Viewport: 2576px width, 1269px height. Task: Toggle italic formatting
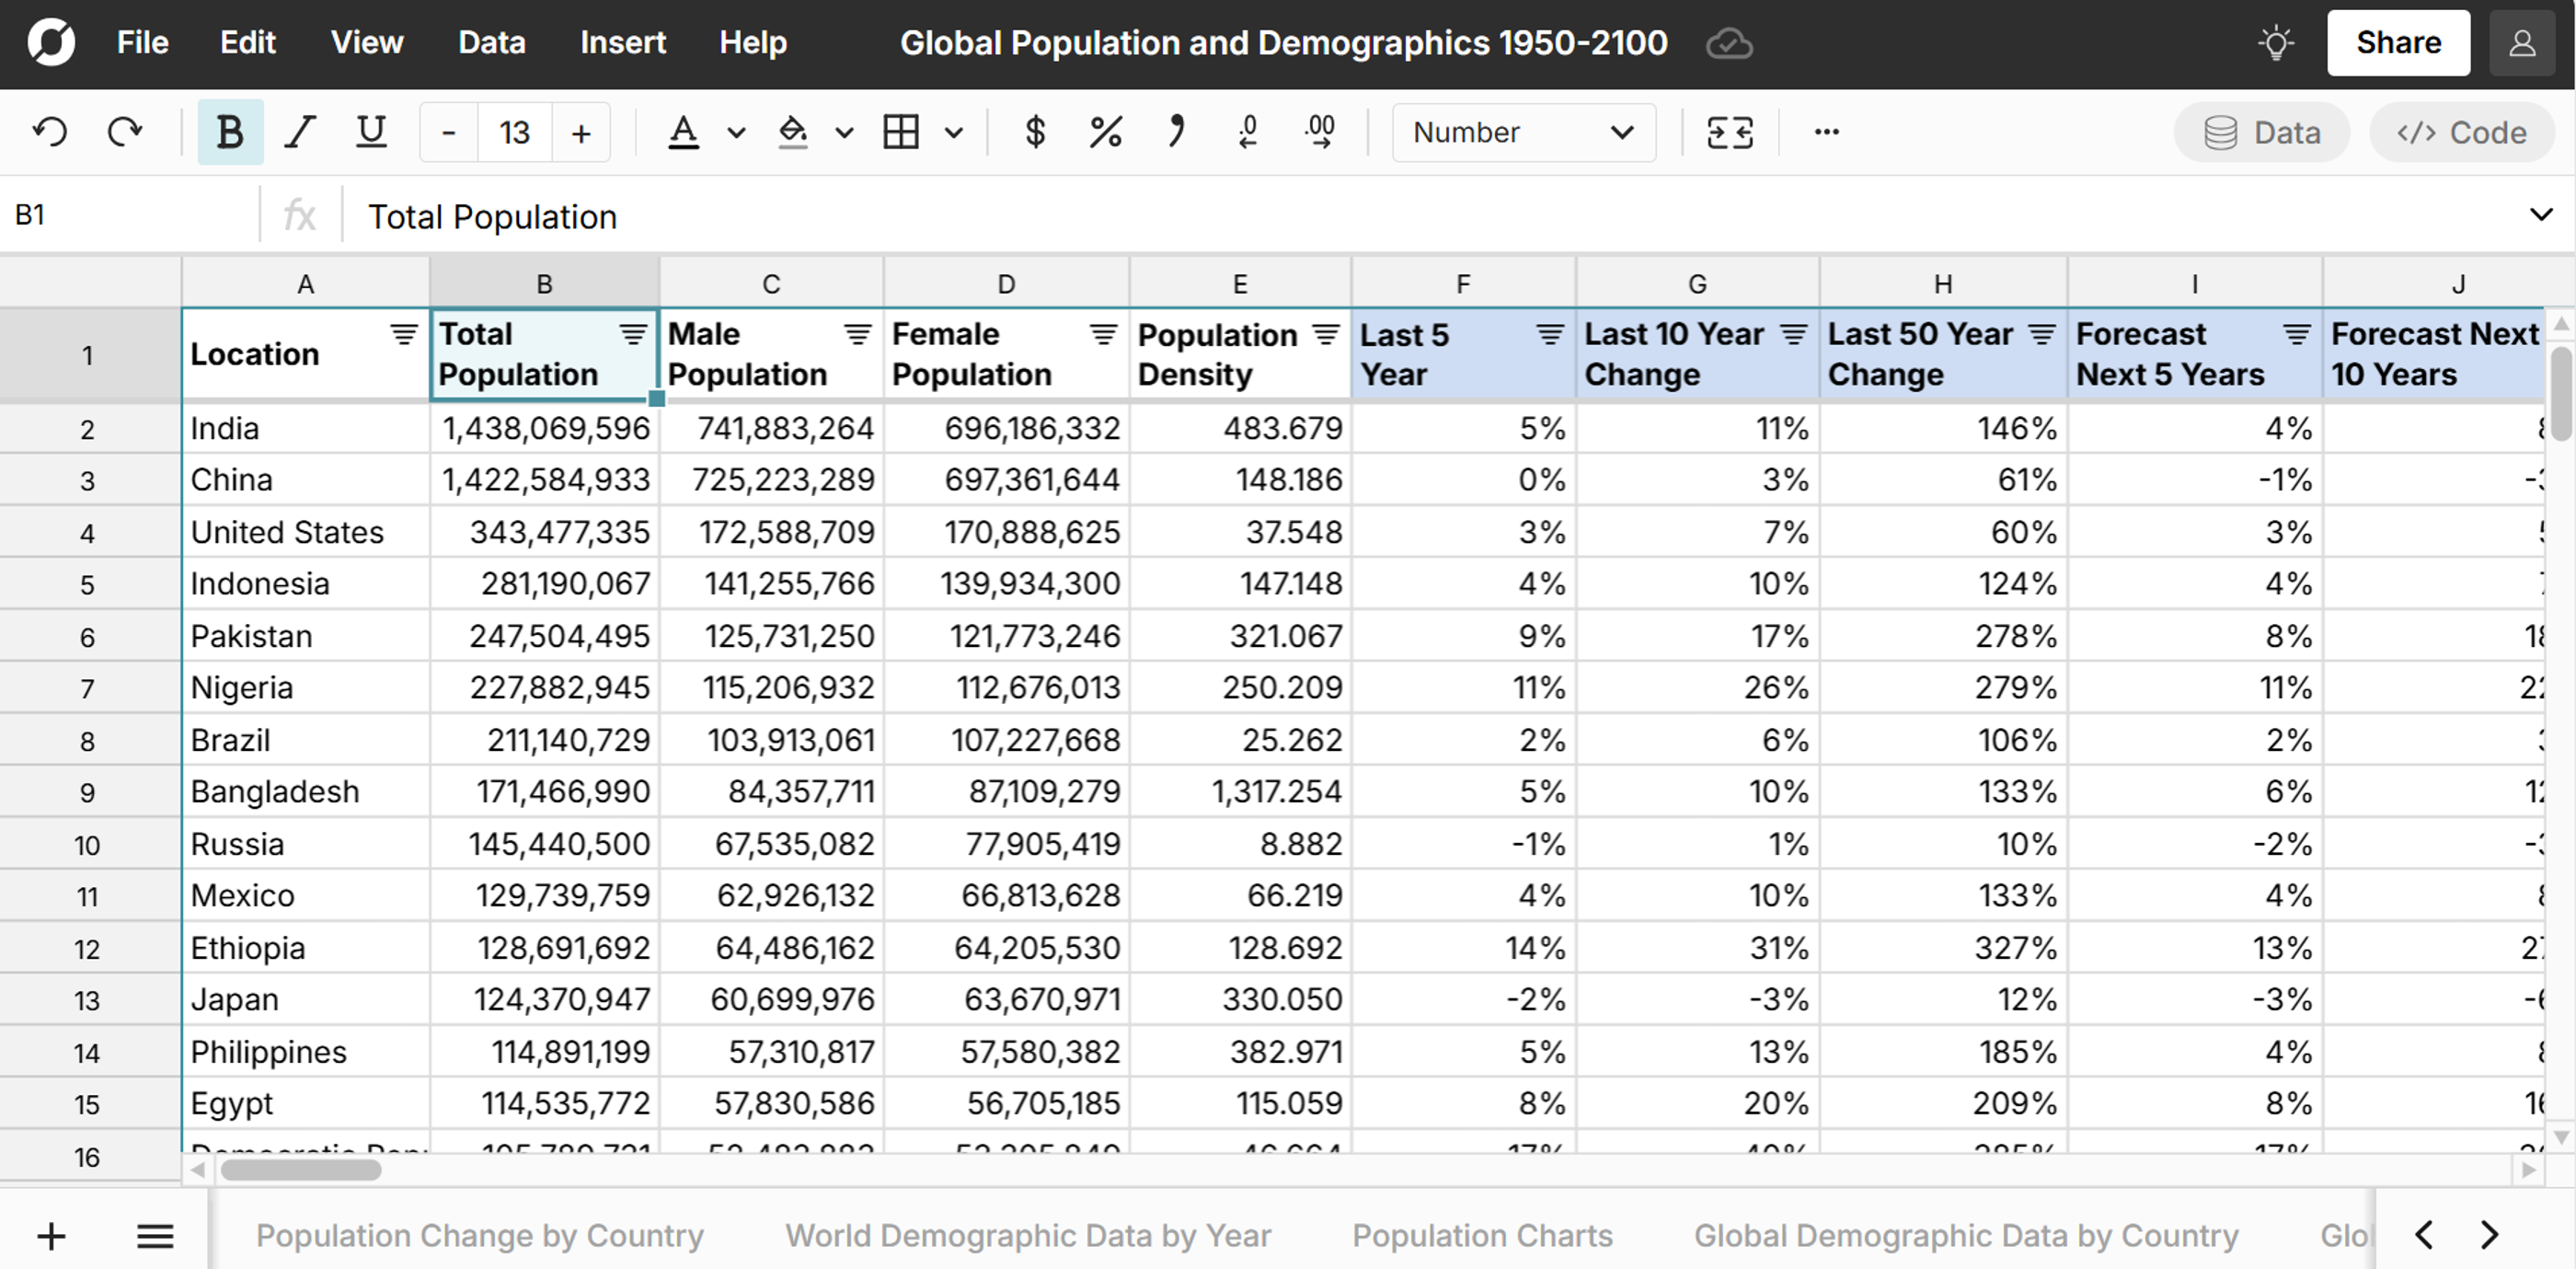(x=299, y=132)
